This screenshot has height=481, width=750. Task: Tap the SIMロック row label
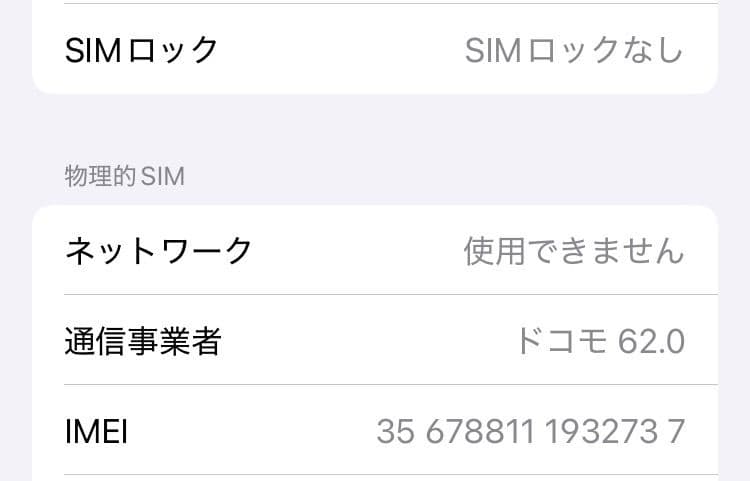pyautogui.click(x=141, y=49)
